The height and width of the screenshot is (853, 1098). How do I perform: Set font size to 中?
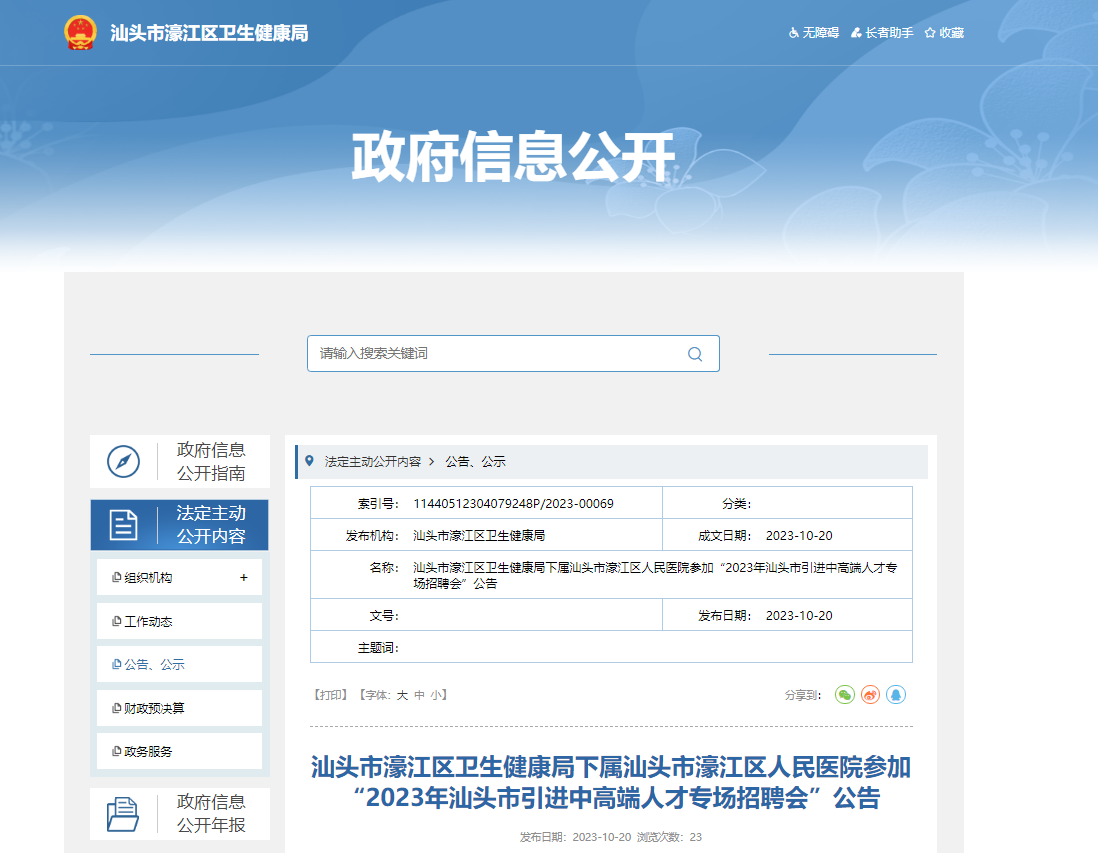tap(419, 694)
